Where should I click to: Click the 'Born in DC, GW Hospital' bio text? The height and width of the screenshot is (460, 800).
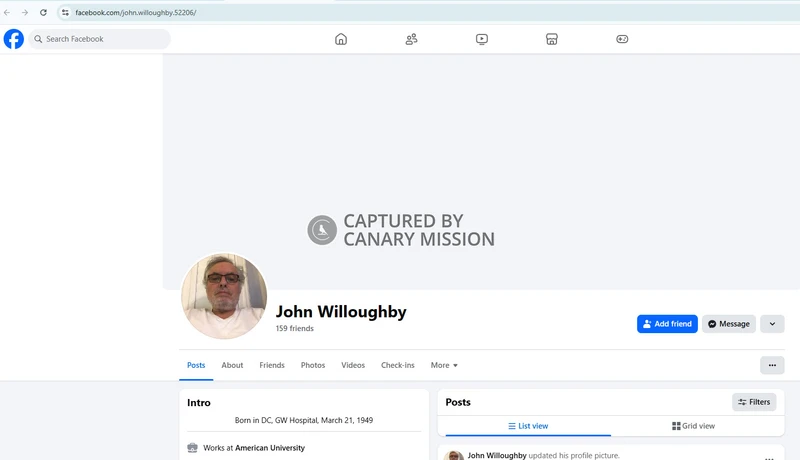tap(304, 420)
